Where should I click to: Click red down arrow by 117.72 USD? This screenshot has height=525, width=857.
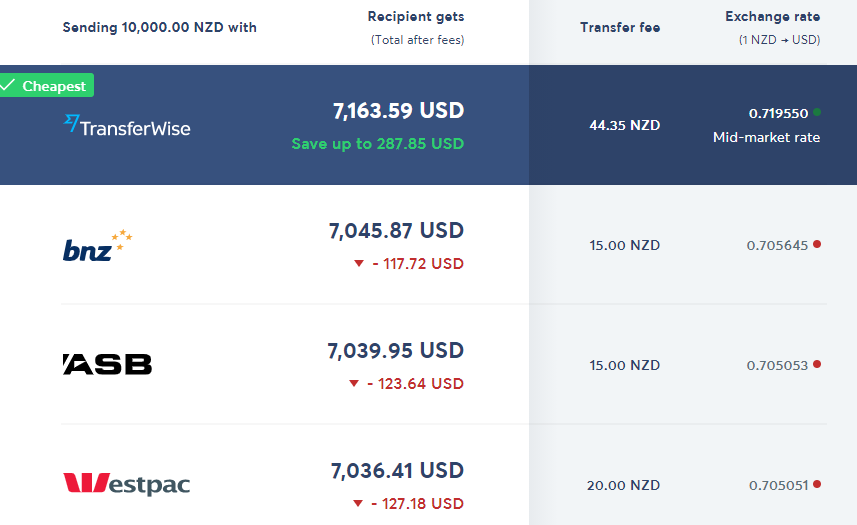[358, 264]
